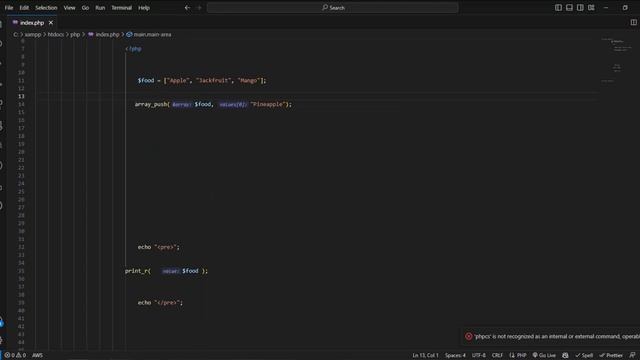Image resolution: width=640 pixels, height=360 pixels.
Task: Toggle the bottom panel layout icon
Action: coord(569,7)
